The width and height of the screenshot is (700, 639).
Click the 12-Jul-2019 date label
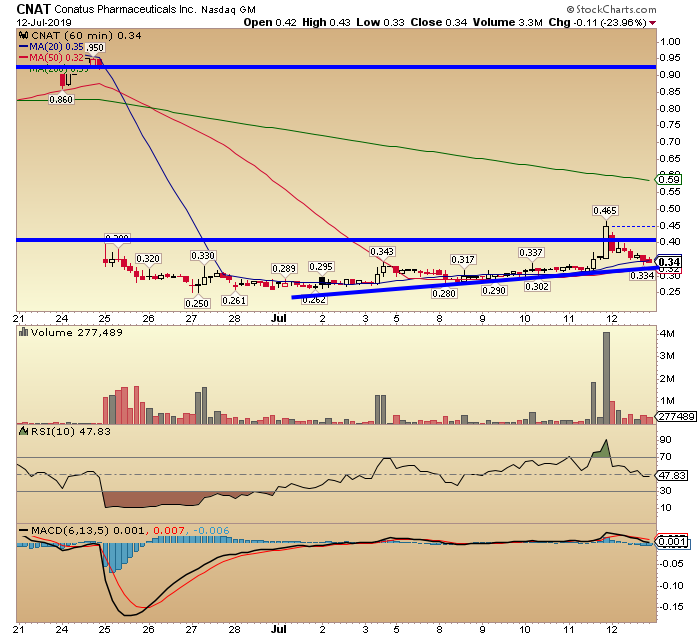click(x=44, y=22)
